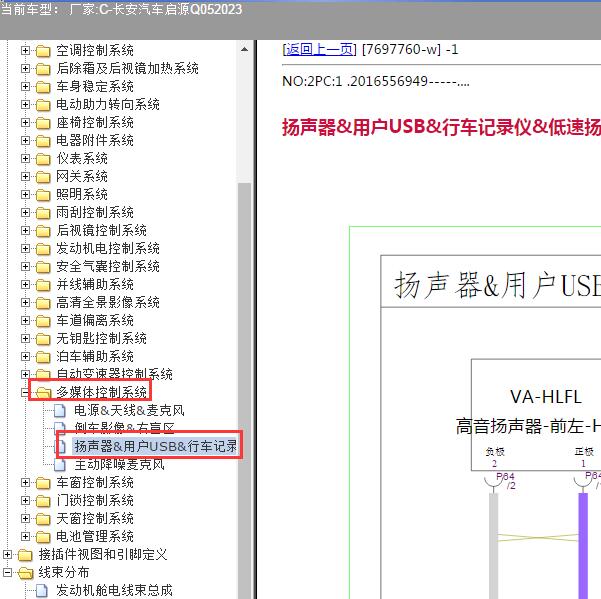This screenshot has width=601, height=599.
Task: Click the 发动机电控制系统 folder icon
Action: 43,249
